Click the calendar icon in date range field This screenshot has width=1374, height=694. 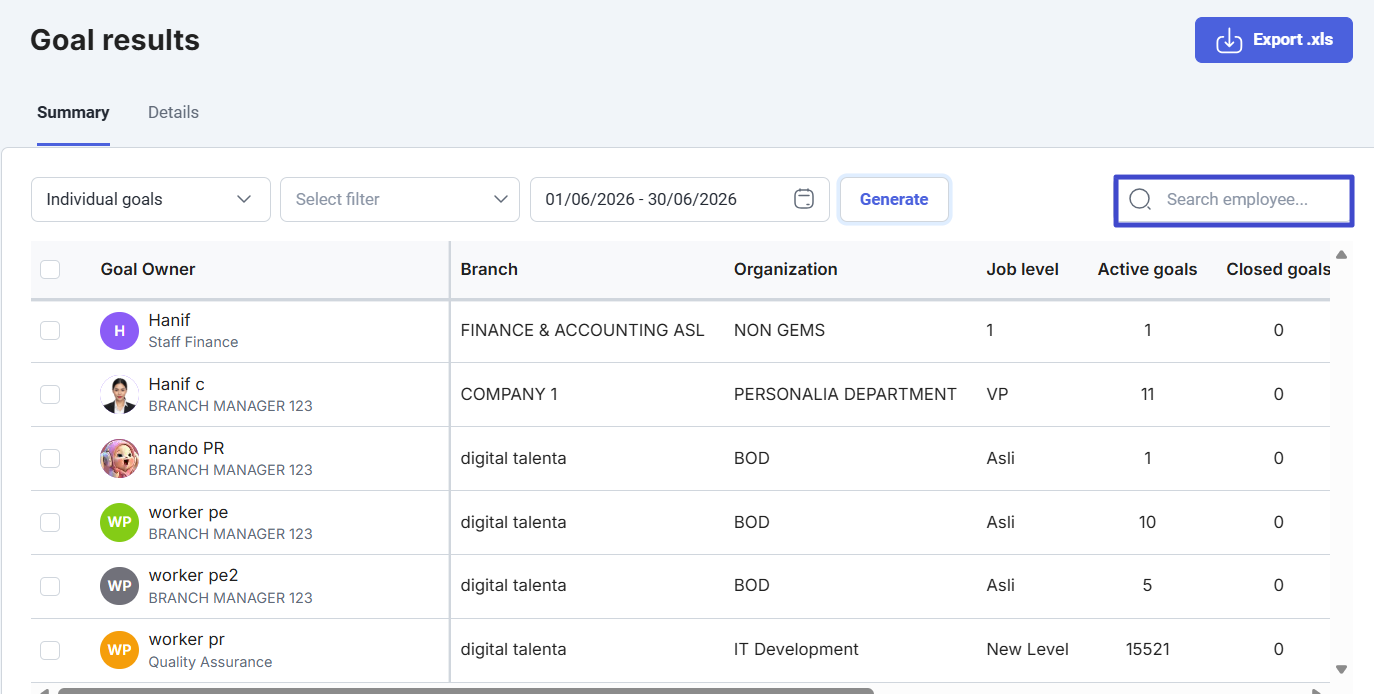(x=804, y=199)
